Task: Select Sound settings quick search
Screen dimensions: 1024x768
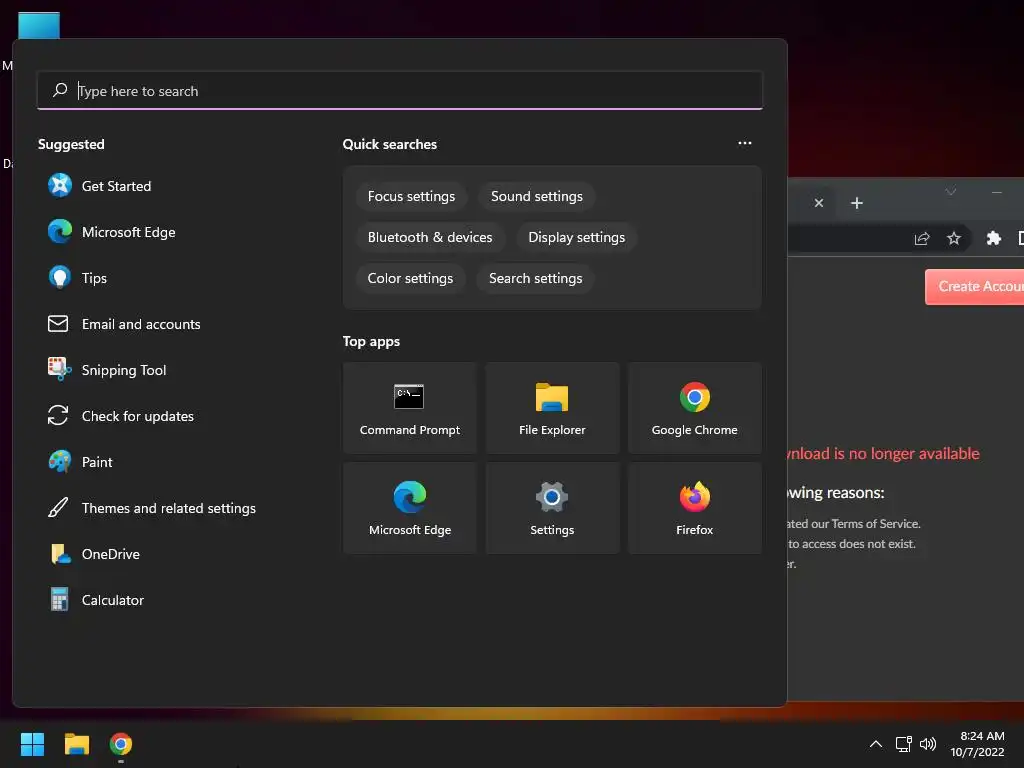Action: [x=537, y=197]
